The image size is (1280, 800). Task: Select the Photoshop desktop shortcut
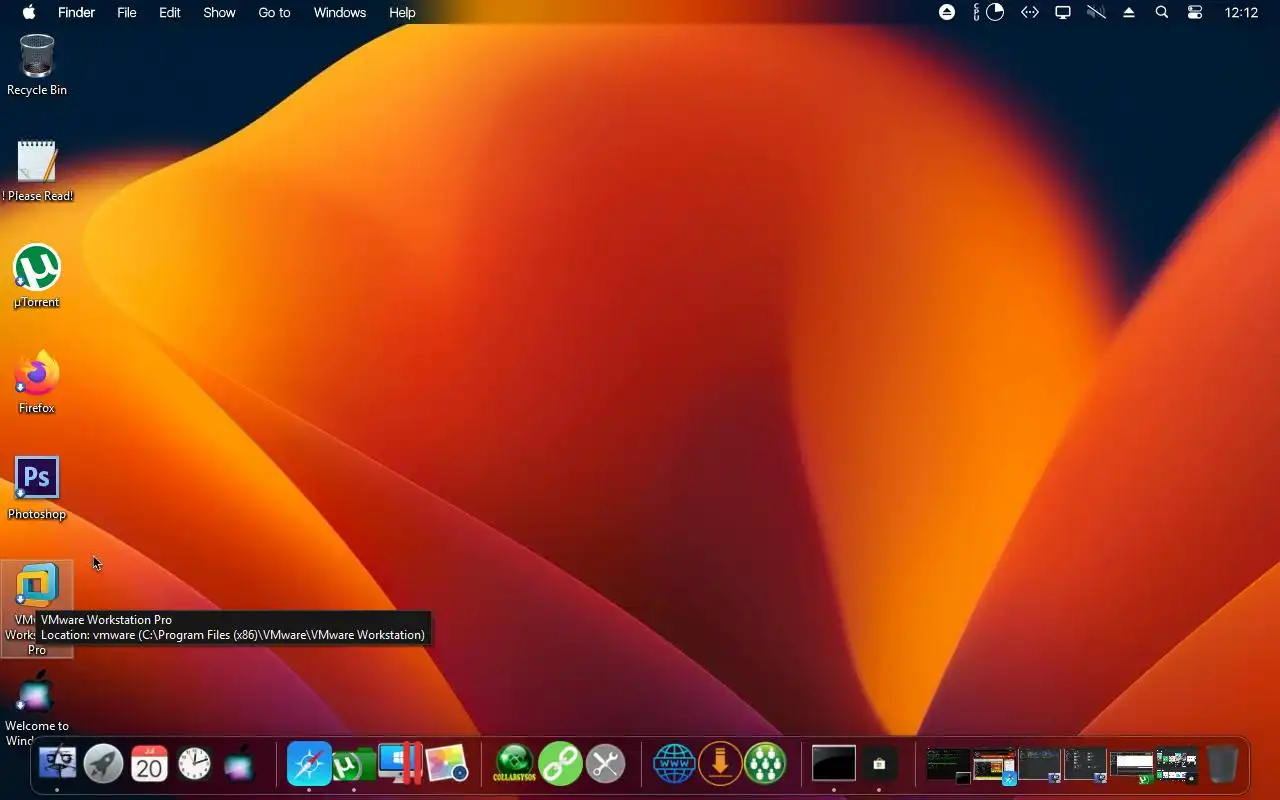(37, 489)
